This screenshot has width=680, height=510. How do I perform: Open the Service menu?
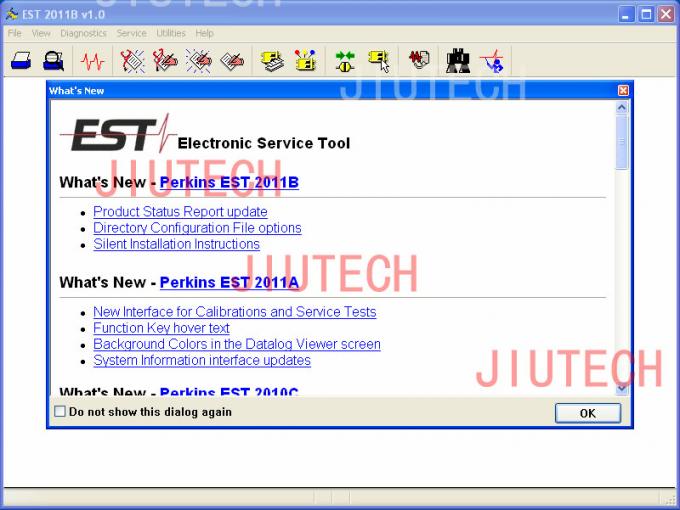[x=131, y=33]
